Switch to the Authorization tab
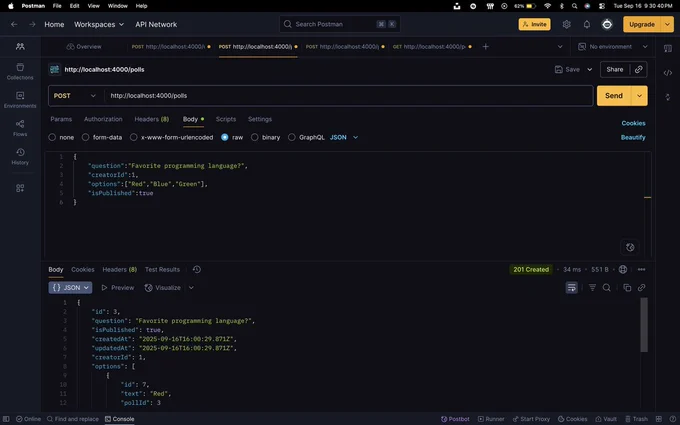This screenshot has width=680, height=425. [103, 119]
